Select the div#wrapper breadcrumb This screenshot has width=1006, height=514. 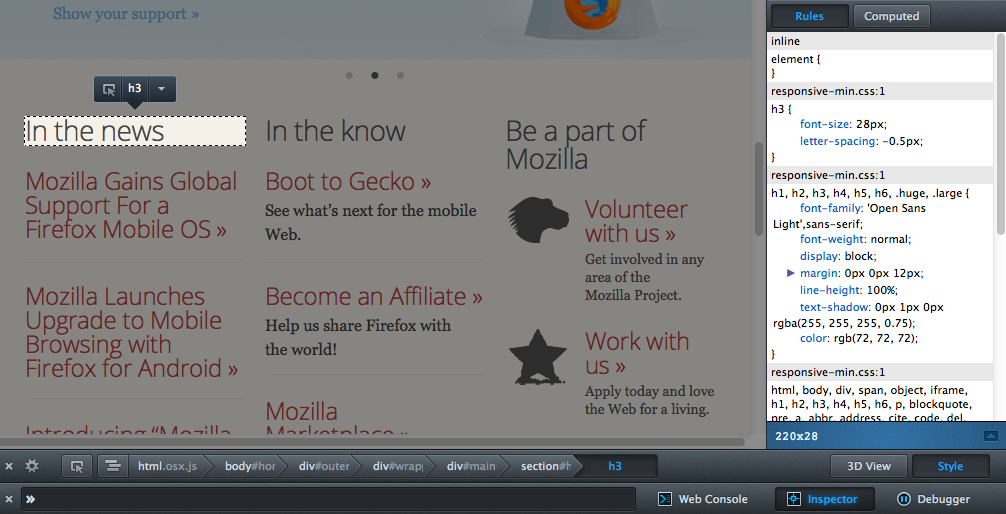[x=398, y=466]
